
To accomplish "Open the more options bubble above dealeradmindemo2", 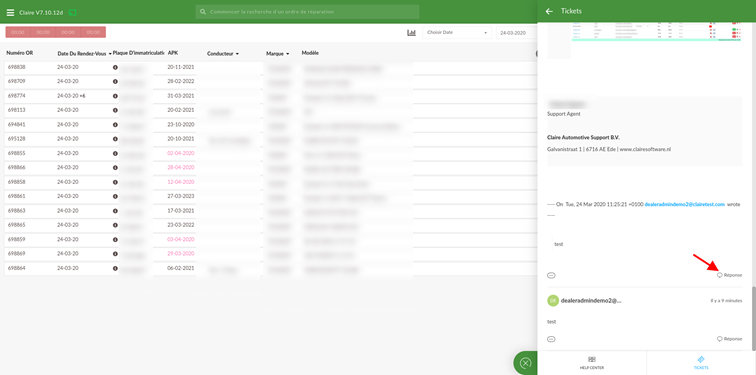I will pyautogui.click(x=552, y=275).
